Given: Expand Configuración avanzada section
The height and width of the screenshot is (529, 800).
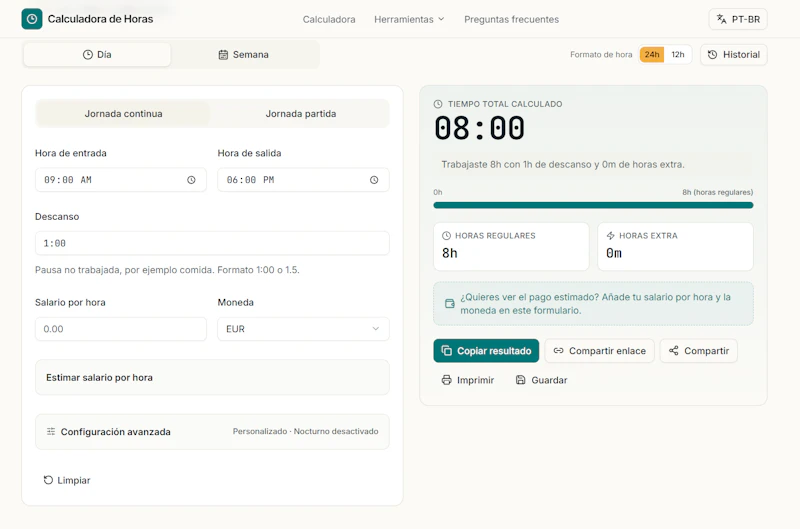Looking at the screenshot, I should point(212,432).
